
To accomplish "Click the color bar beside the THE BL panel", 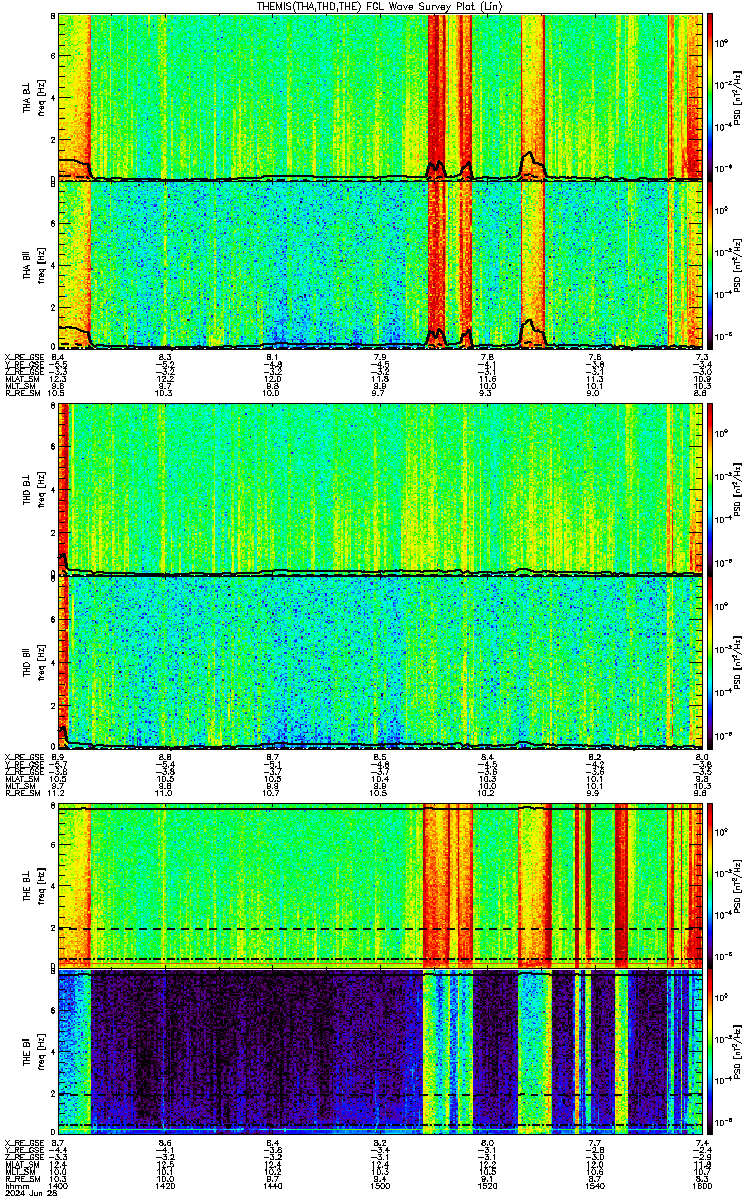I will (x=711, y=886).
